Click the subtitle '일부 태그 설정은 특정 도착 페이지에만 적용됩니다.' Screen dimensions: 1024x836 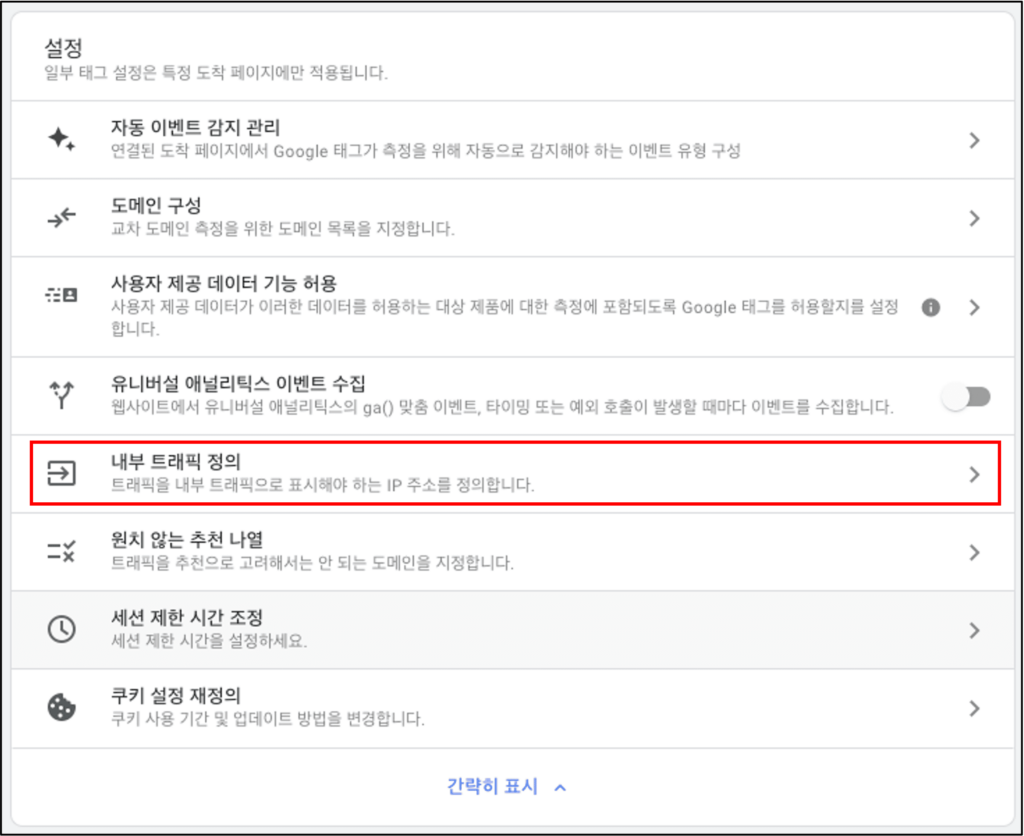point(216,72)
